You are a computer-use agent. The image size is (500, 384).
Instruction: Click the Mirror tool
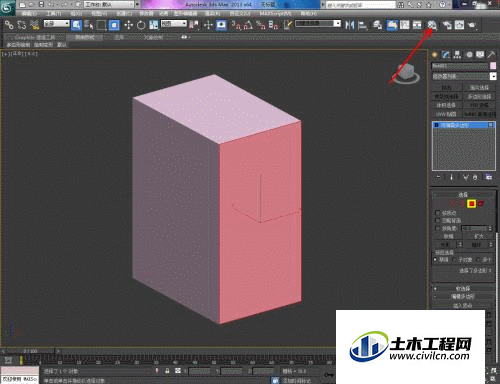tap(349, 25)
